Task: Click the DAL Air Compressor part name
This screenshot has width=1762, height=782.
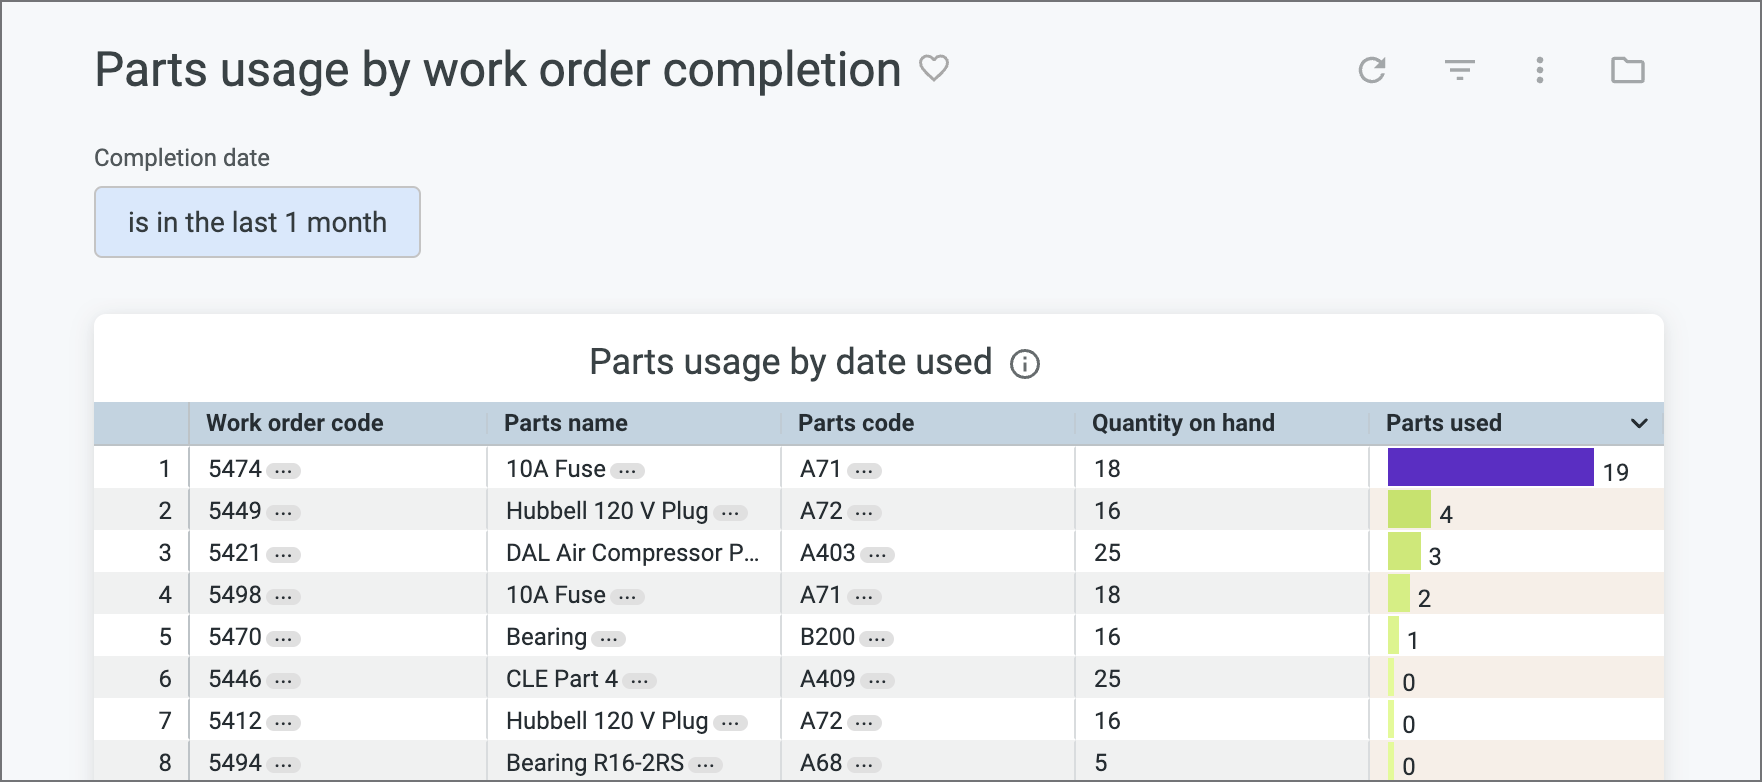Action: (x=631, y=553)
